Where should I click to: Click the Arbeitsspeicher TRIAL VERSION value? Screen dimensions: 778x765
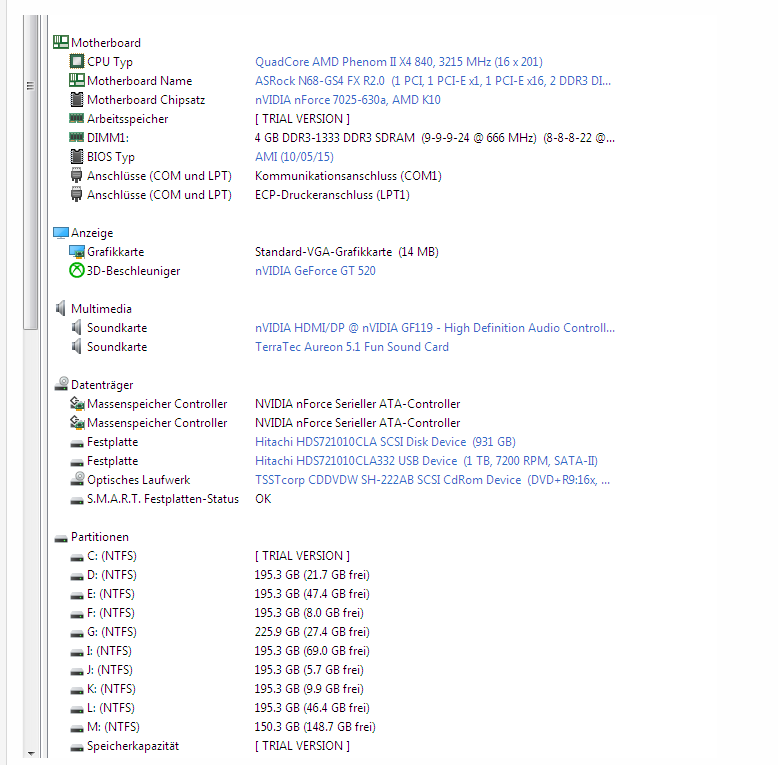tap(302, 119)
